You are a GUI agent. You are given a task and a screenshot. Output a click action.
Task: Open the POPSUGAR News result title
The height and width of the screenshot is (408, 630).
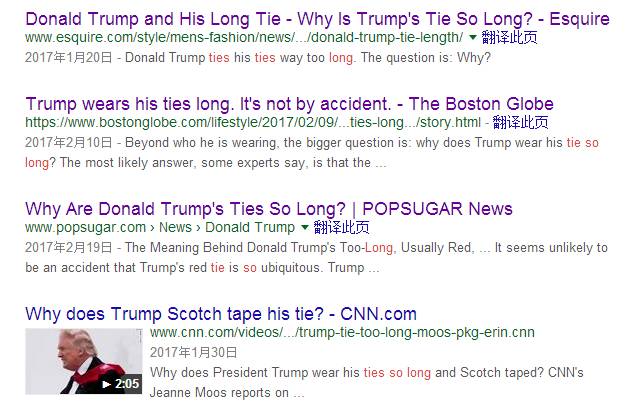click(x=268, y=209)
